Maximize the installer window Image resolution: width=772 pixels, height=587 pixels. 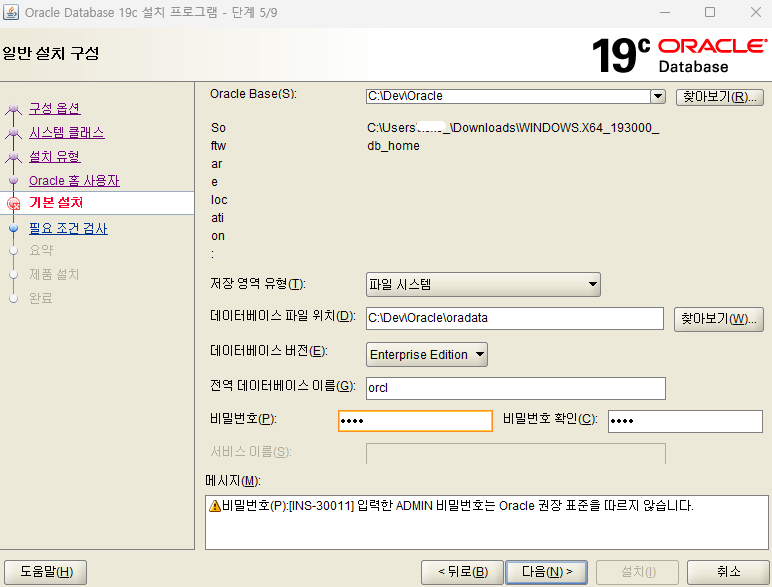click(710, 12)
